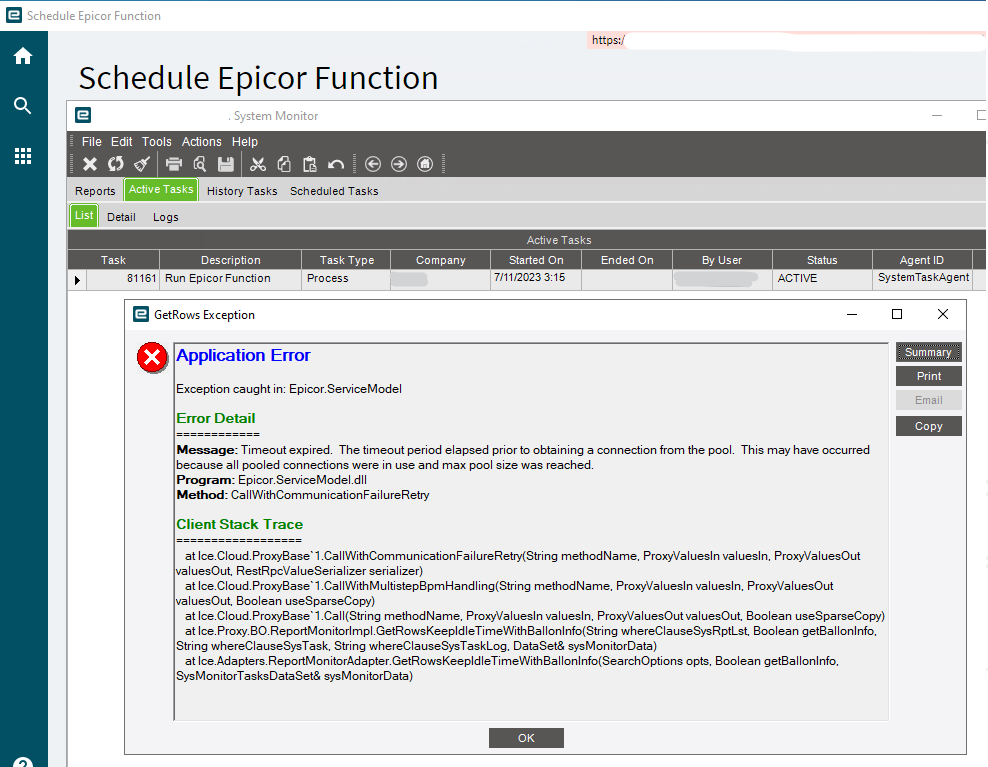Viewport: 988px width, 767px height.
Task: Click task number 81161 cell
Action: coord(123,279)
